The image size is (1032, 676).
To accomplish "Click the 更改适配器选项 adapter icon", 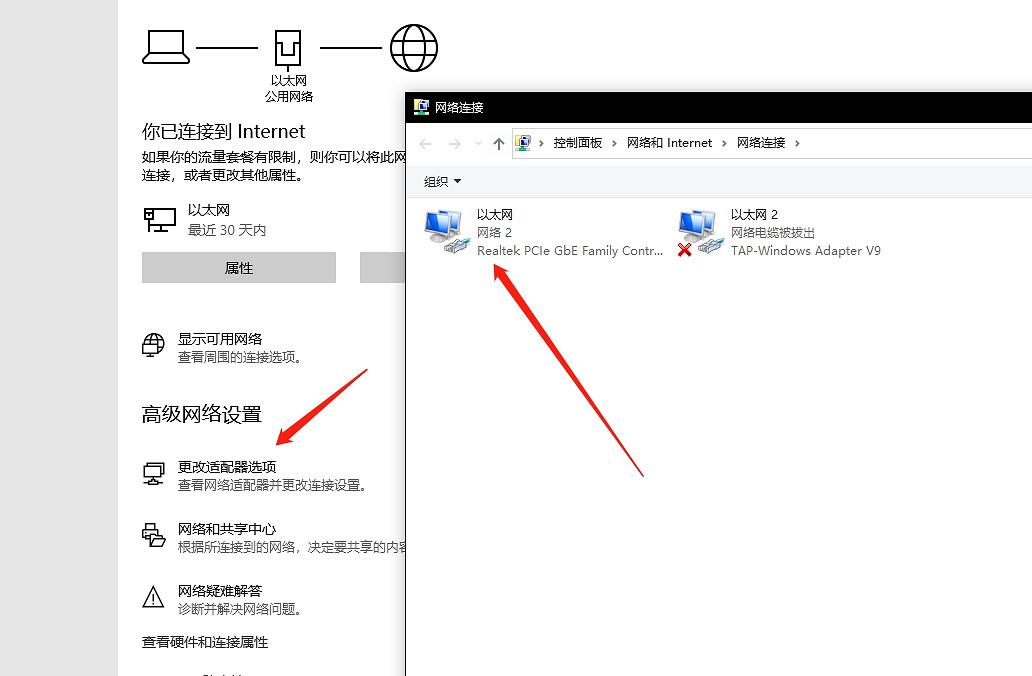I will pos(153,473).
